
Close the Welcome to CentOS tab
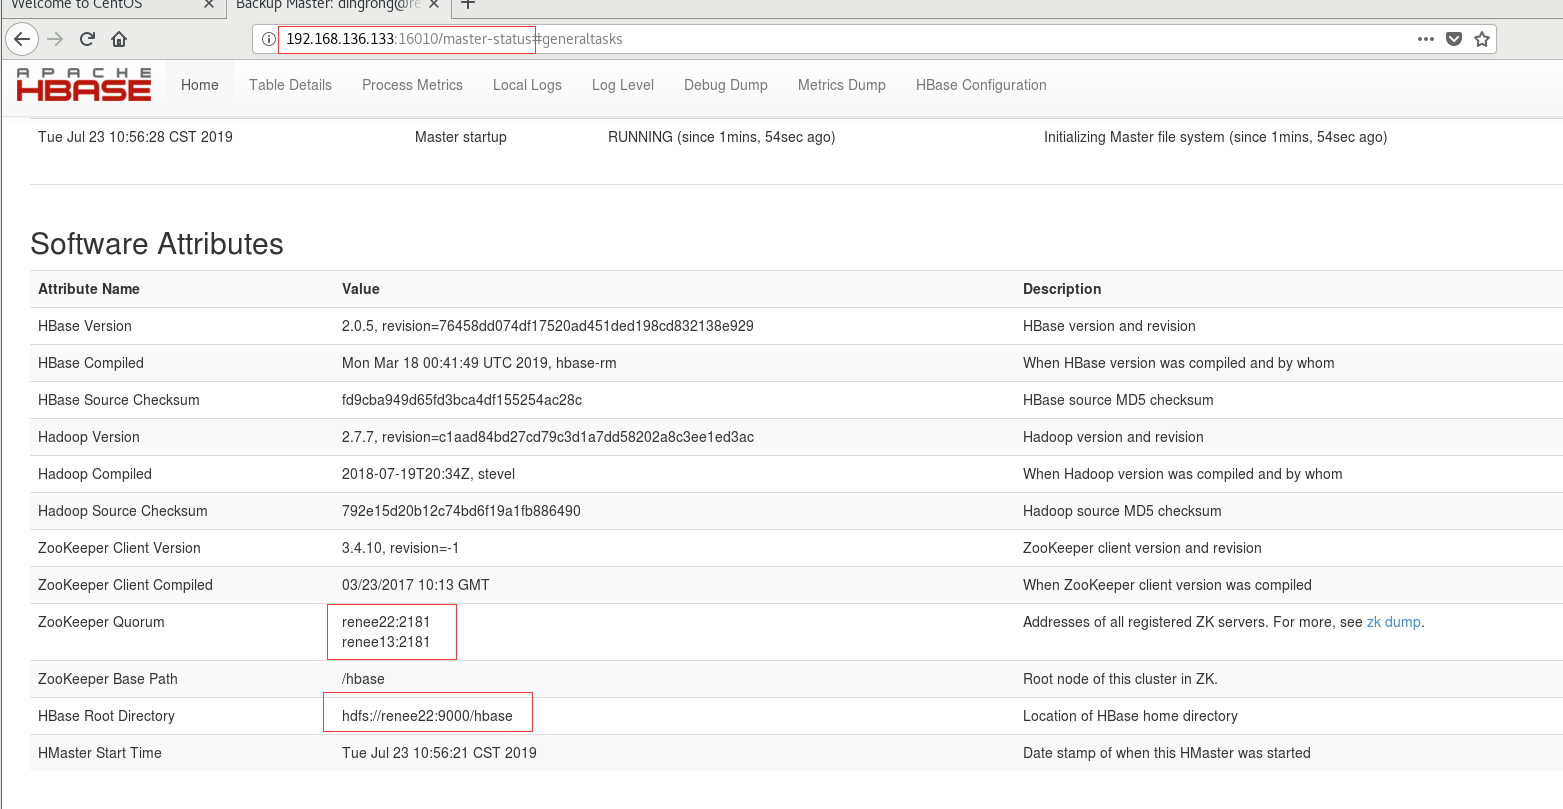pos(208,4)
